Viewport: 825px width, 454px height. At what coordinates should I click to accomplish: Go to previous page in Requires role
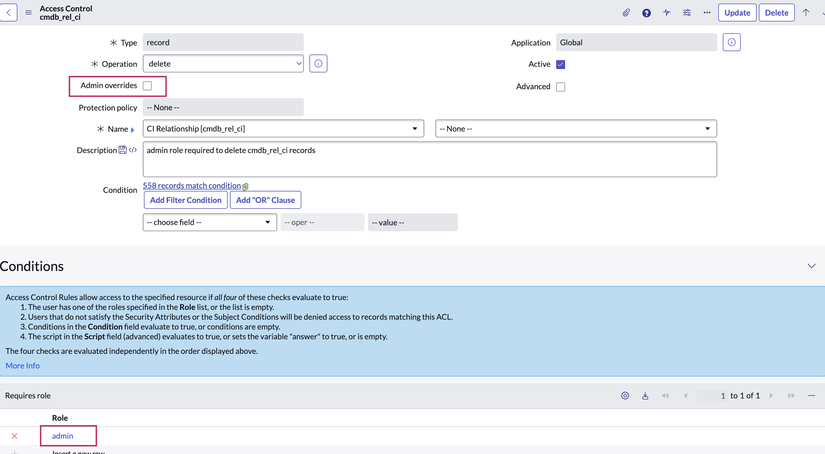point(686,396)
